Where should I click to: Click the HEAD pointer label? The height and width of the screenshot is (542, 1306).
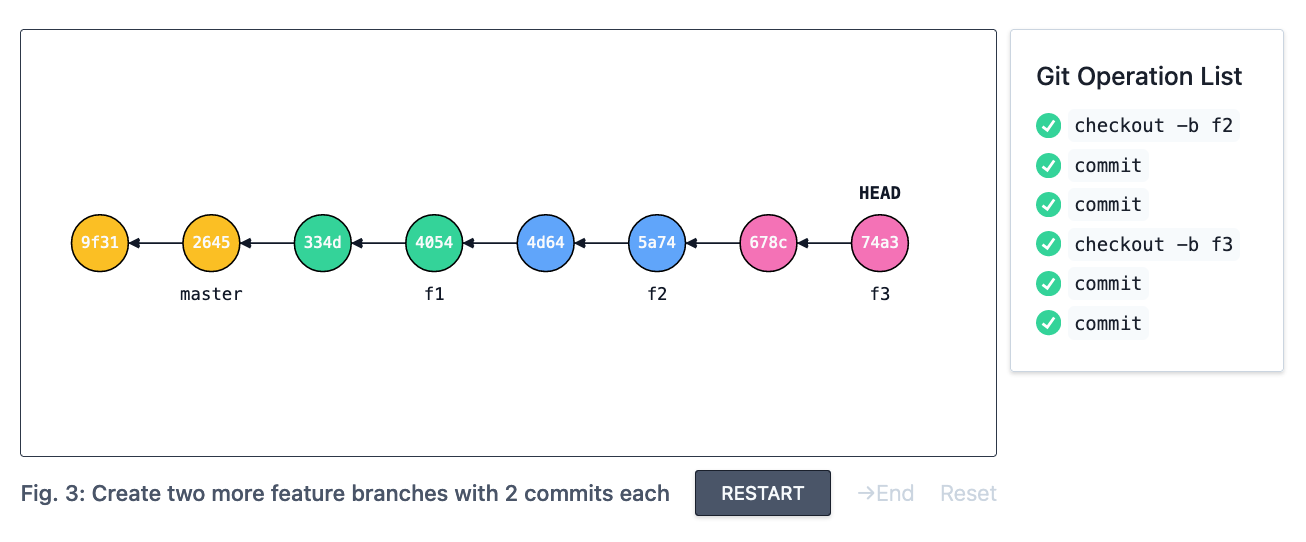pos(880,193)
